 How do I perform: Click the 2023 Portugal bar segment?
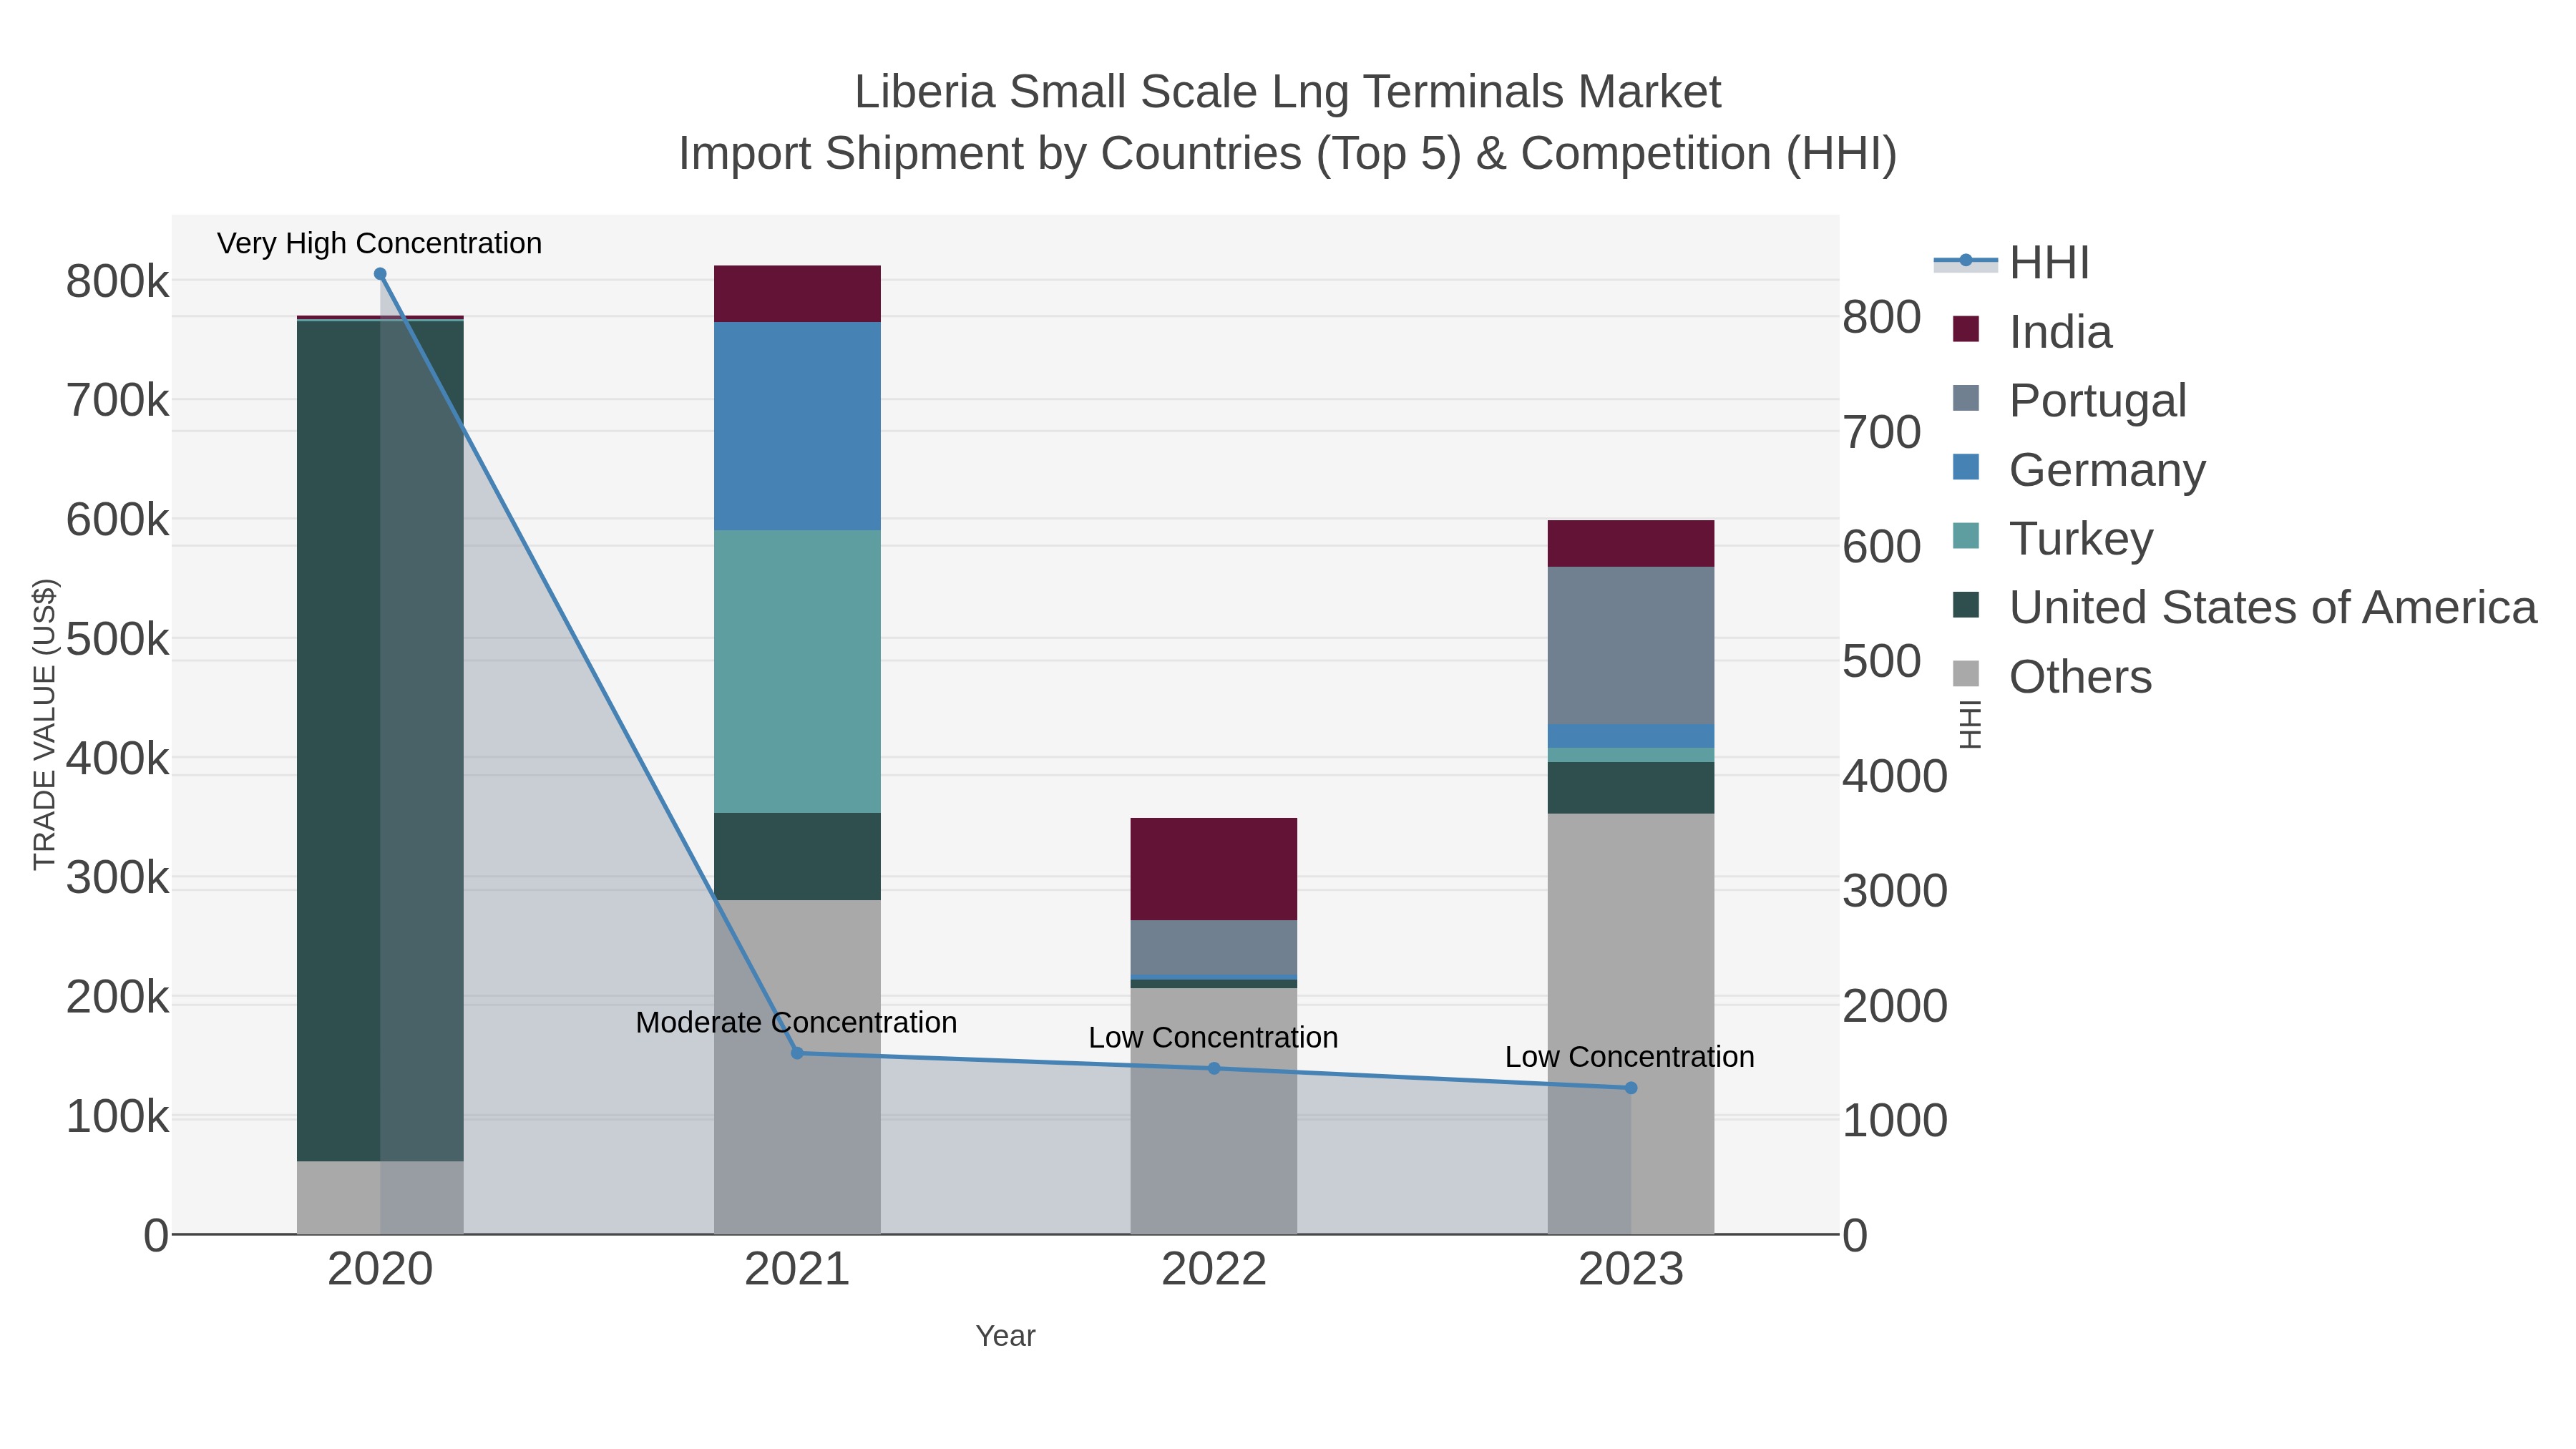coord(1631,645)
